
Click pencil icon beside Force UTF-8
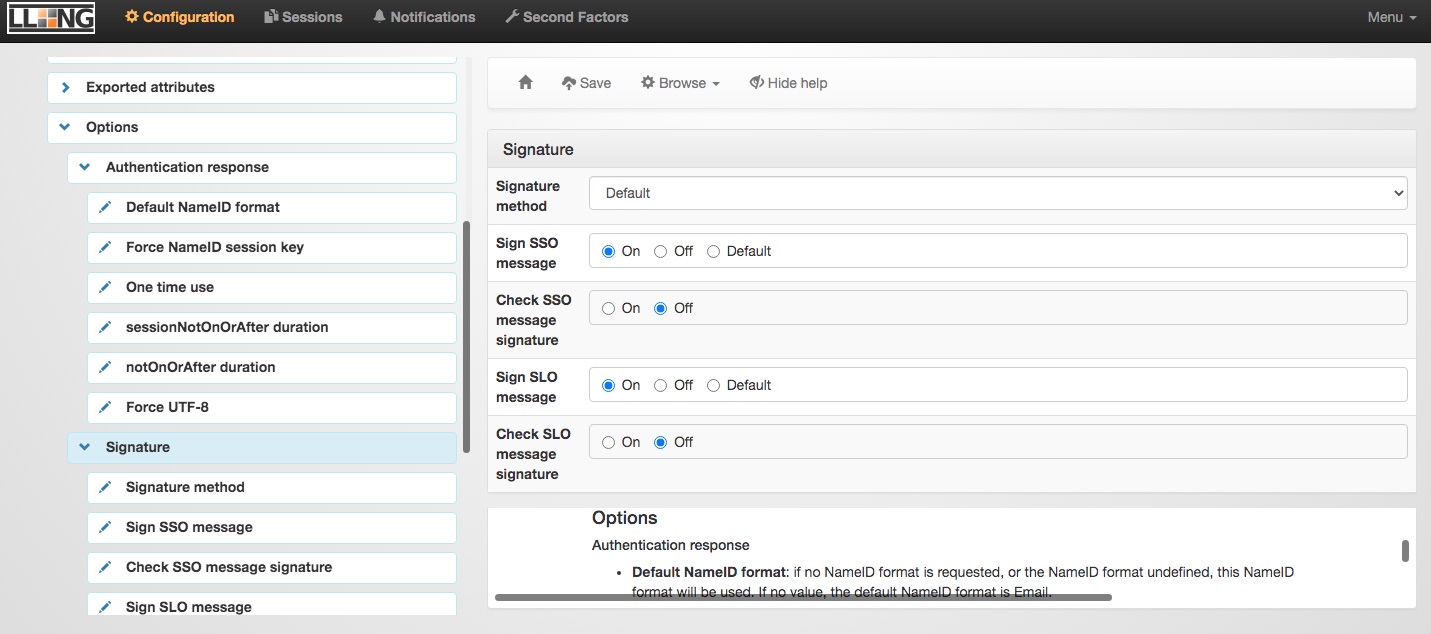tap(105, 407)
